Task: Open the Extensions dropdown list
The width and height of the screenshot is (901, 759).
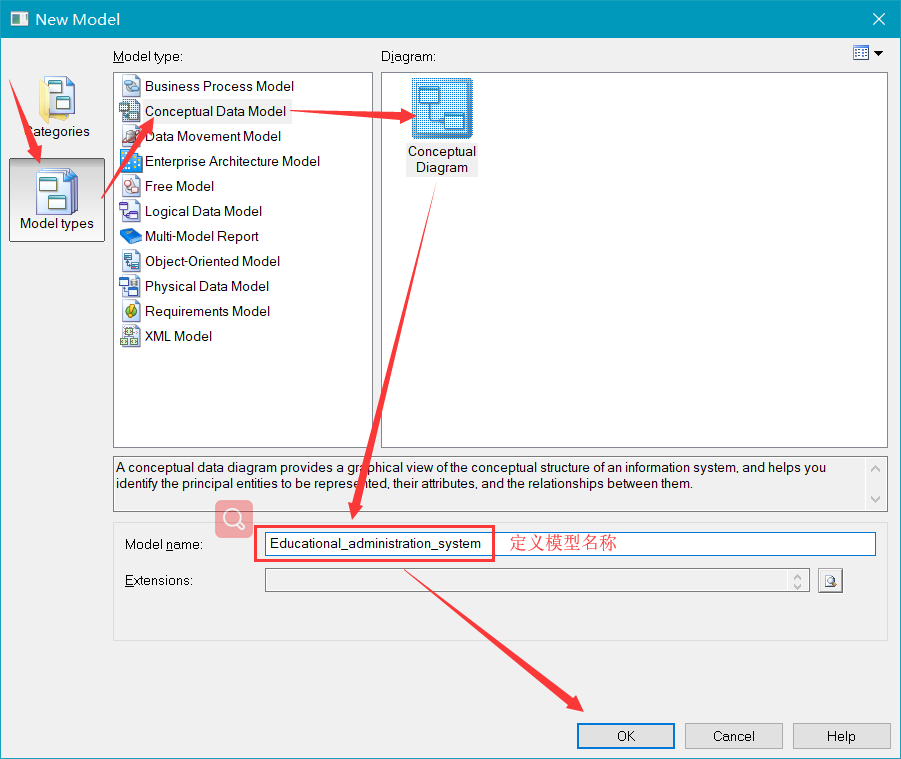Action: pyautogui.click(x=797, y=580)
